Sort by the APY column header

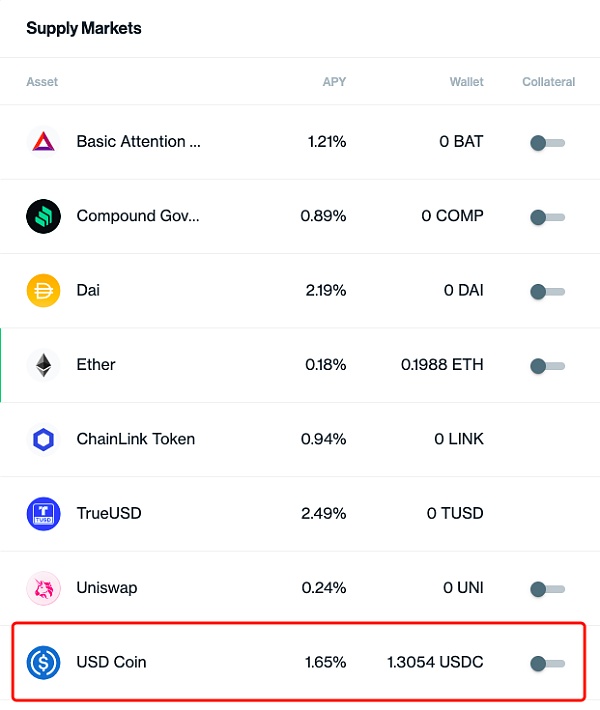point(334,82)
